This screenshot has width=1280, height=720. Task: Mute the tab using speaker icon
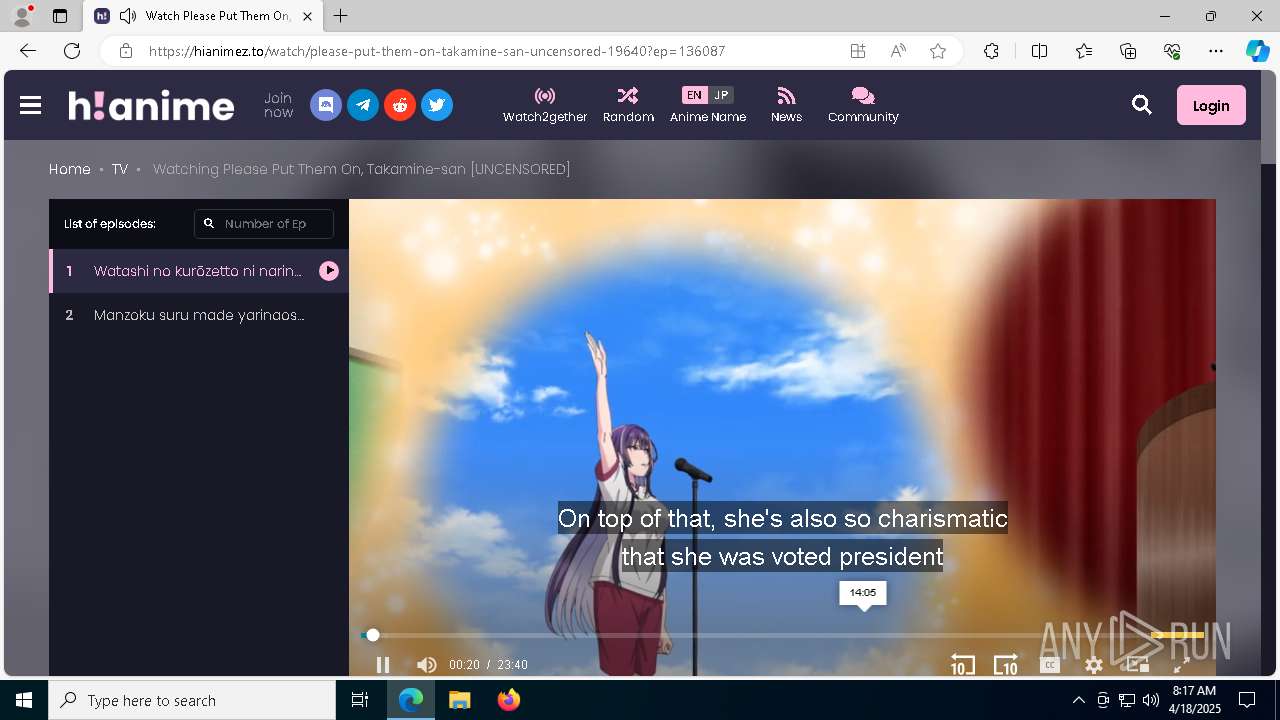tap(128, 16)
